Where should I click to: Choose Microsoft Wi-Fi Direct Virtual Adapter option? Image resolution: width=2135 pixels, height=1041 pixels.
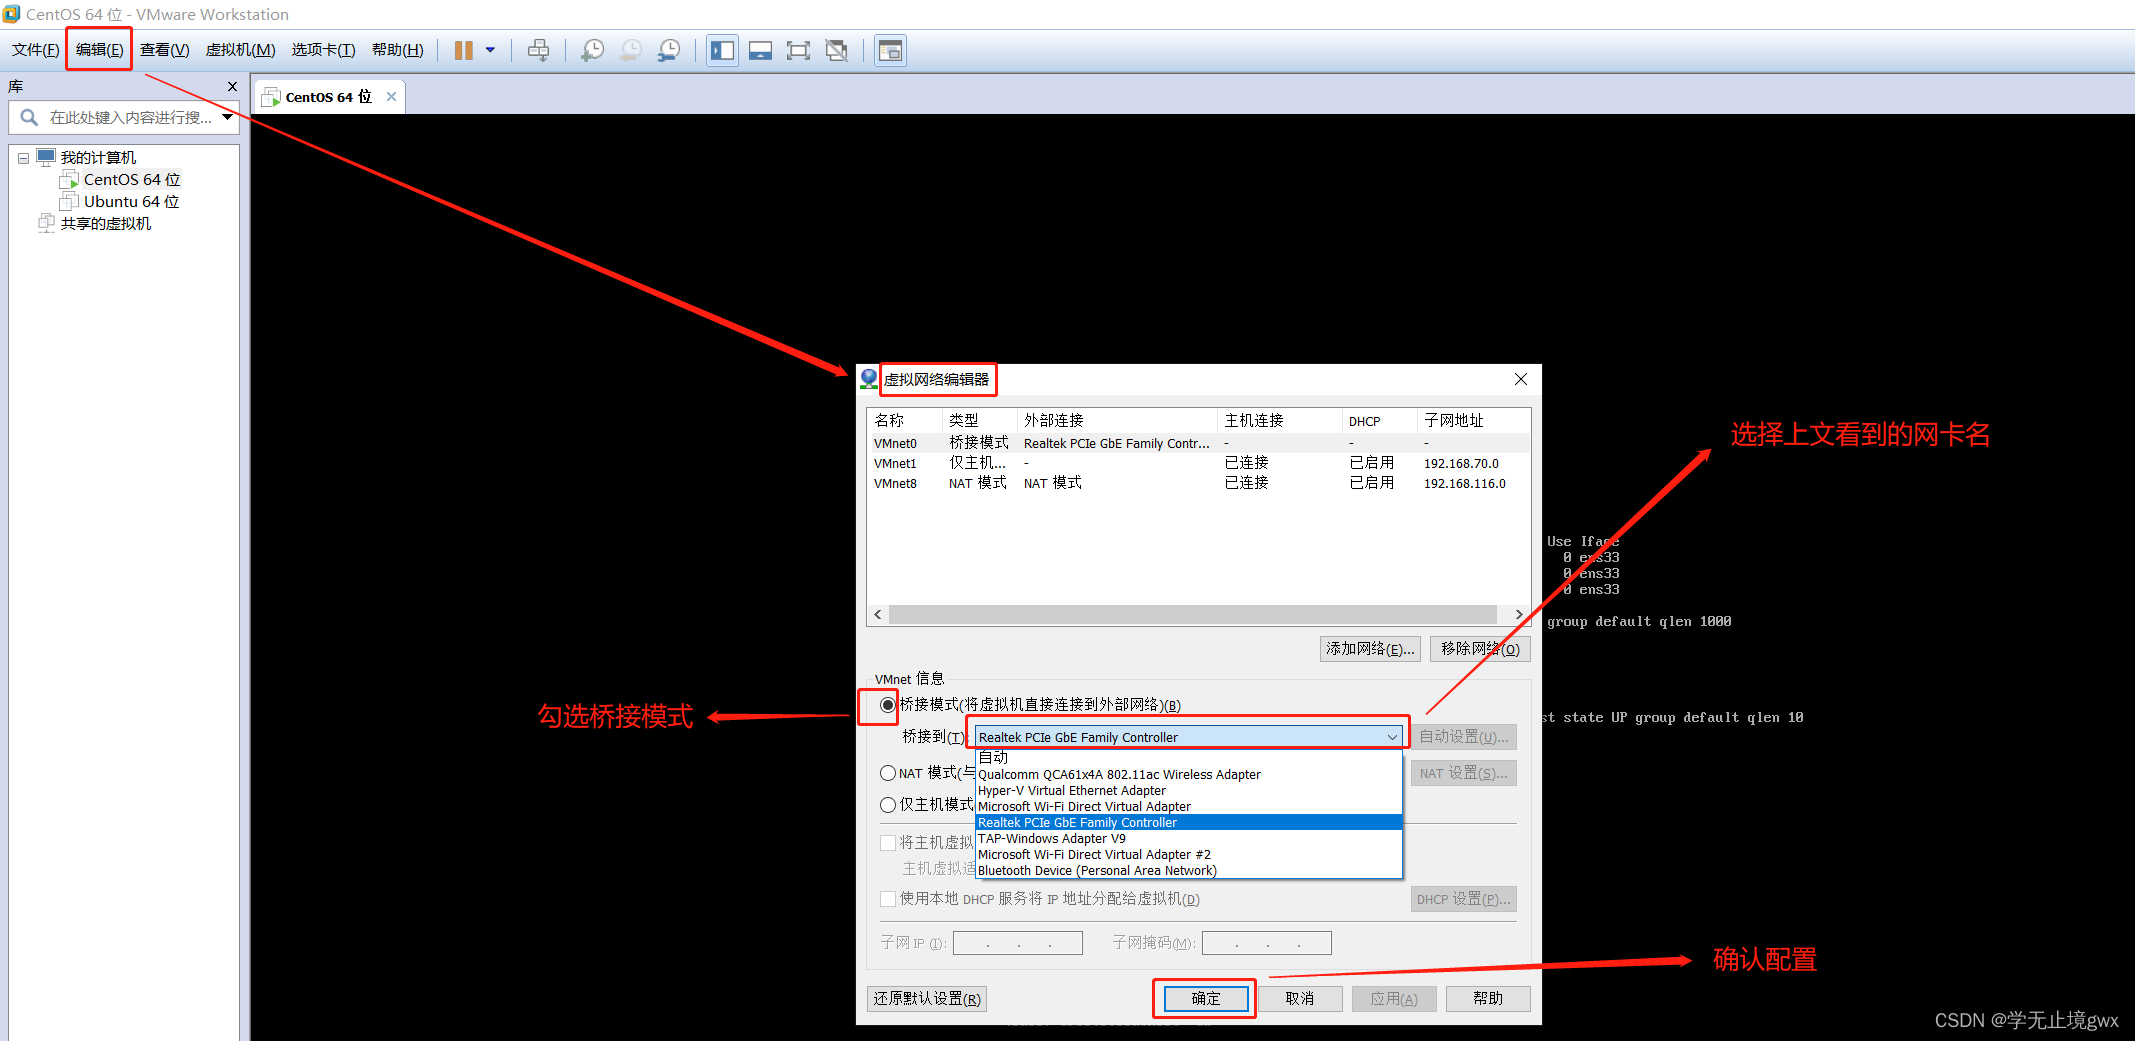pos(1189,806)
